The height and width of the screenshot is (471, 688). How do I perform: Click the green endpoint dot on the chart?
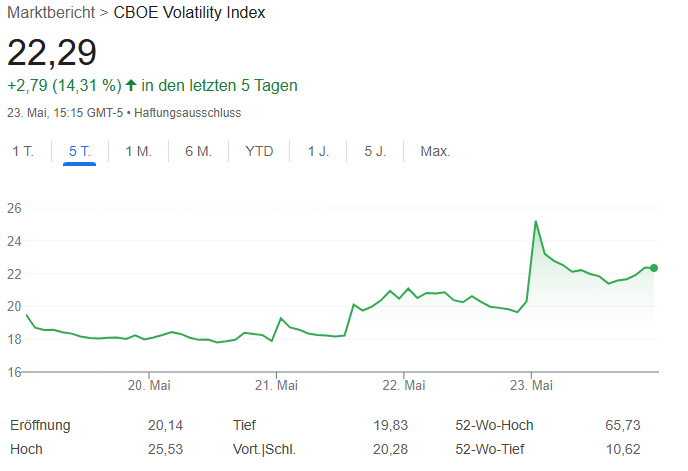pyautogui.click(x=654, y=268)
